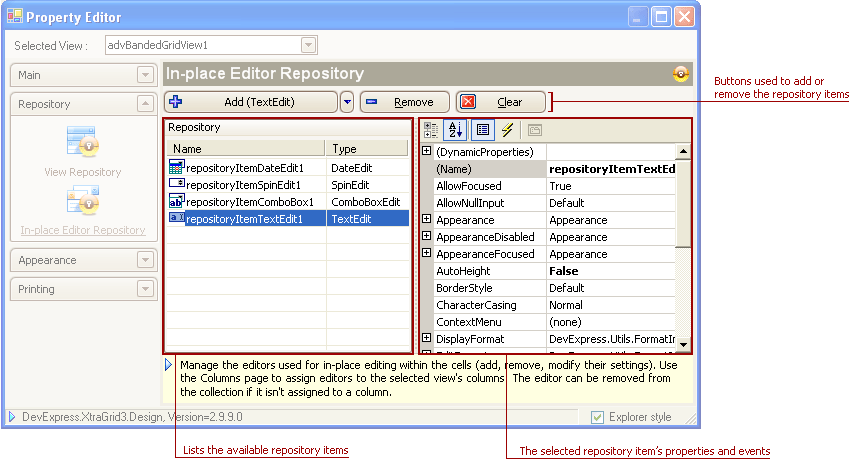Viewport: 855px width, 462px height.
Task: Click property grid scroll down arrow
Action: [x=683, y=345]
